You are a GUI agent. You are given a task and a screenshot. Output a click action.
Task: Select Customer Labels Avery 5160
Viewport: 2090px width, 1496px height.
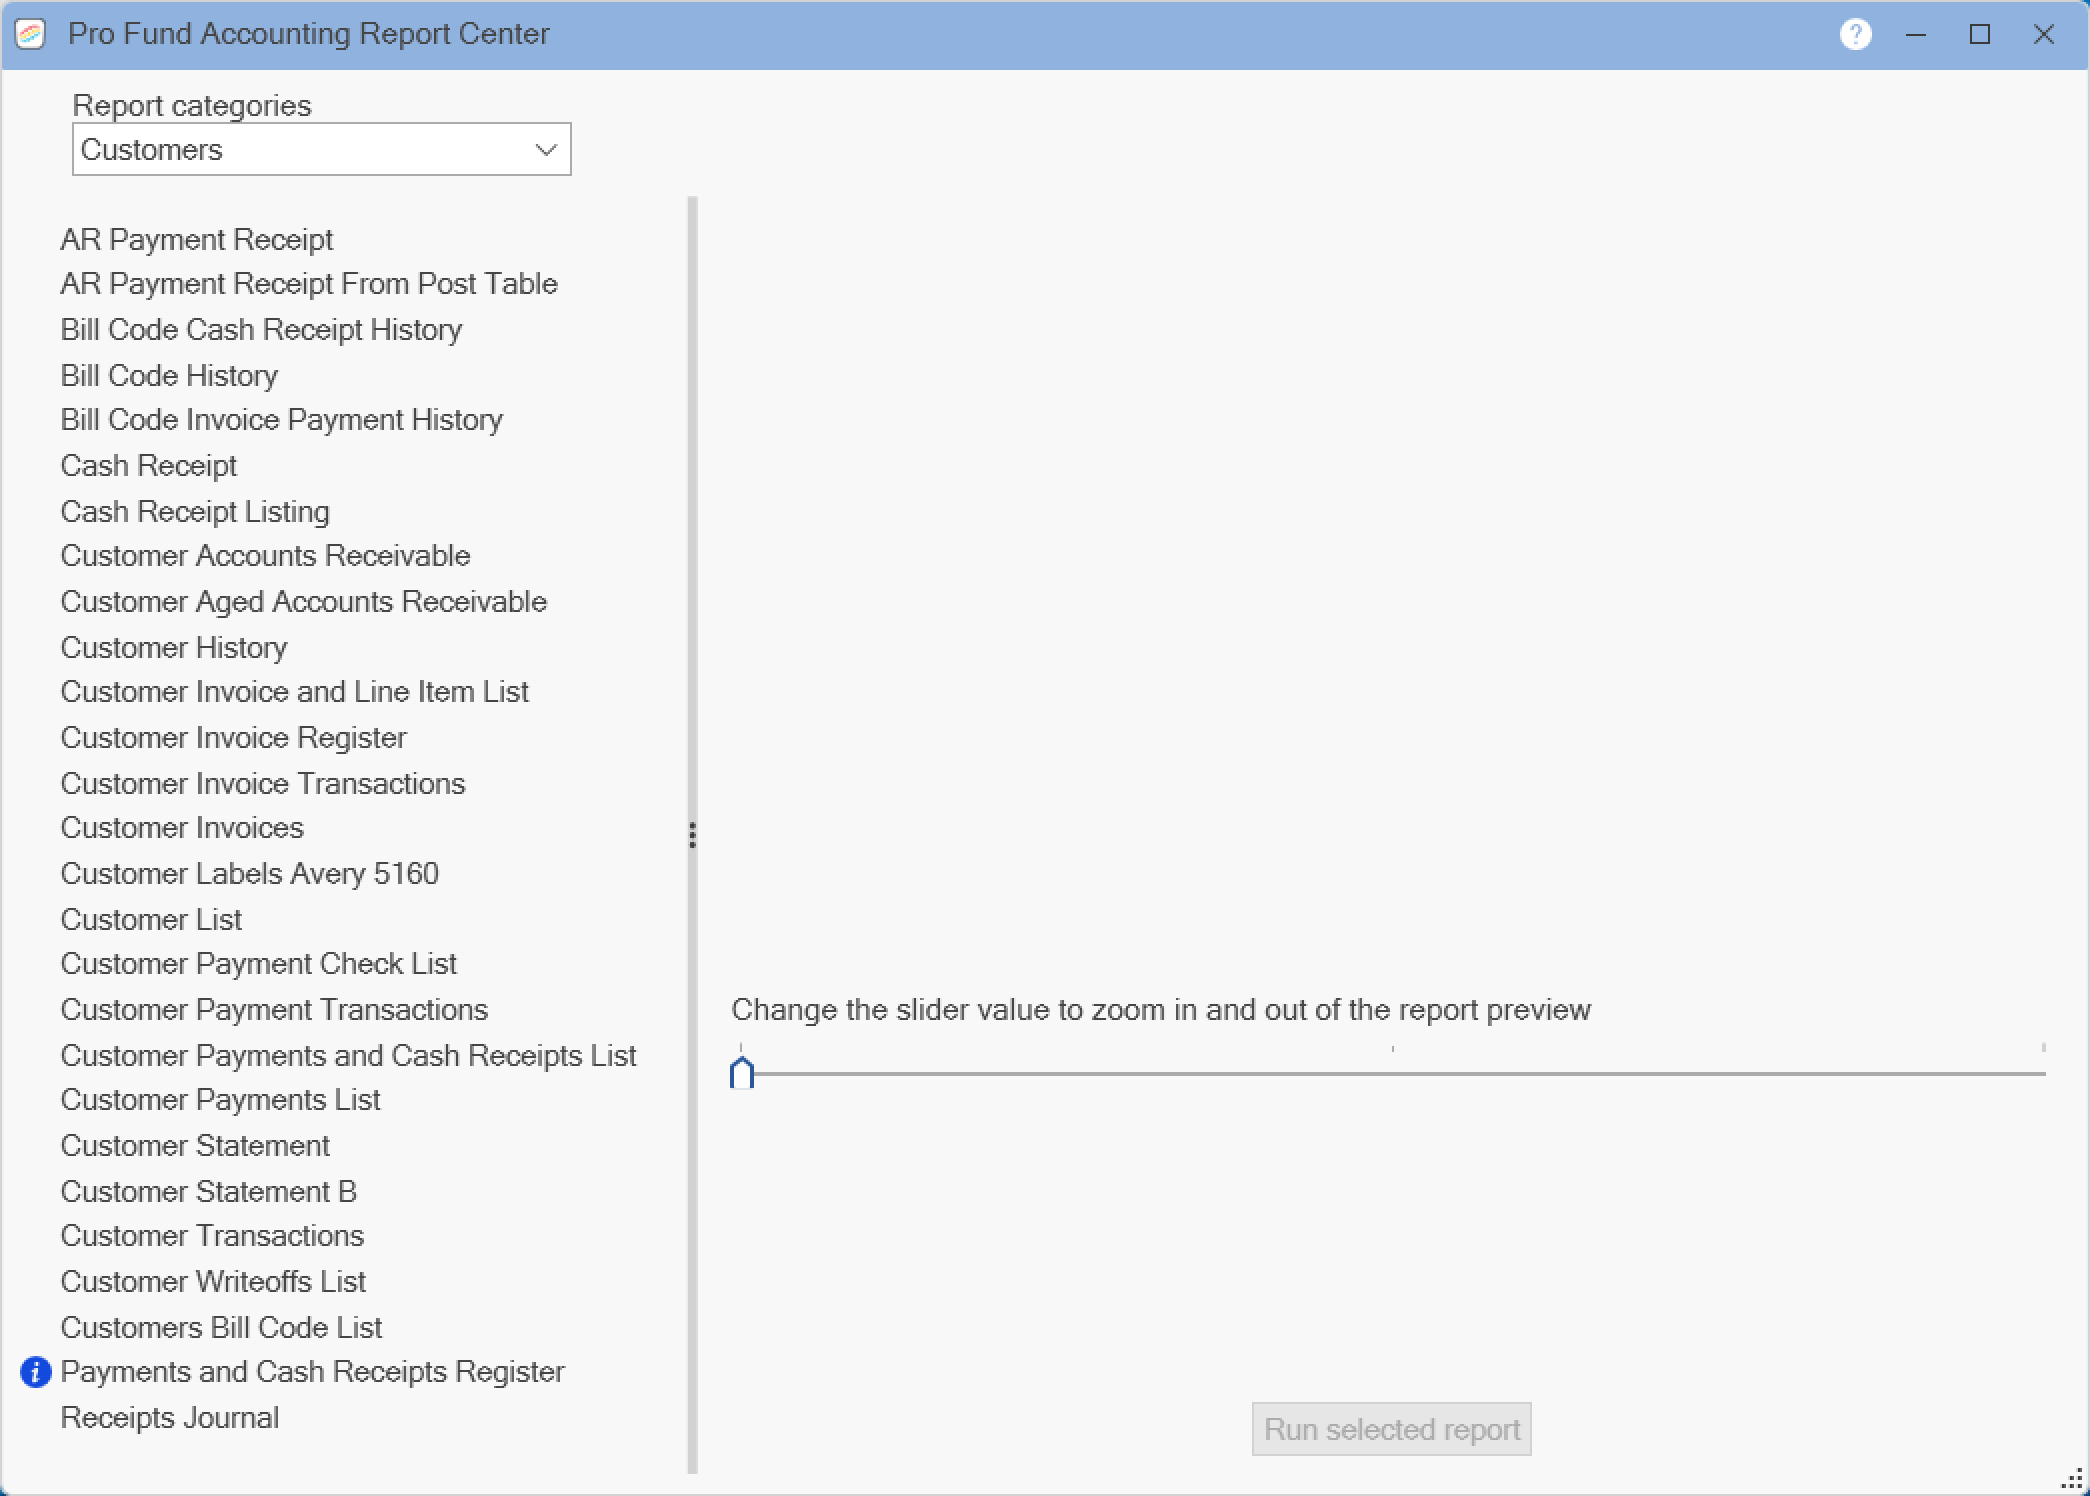[250, 874]
